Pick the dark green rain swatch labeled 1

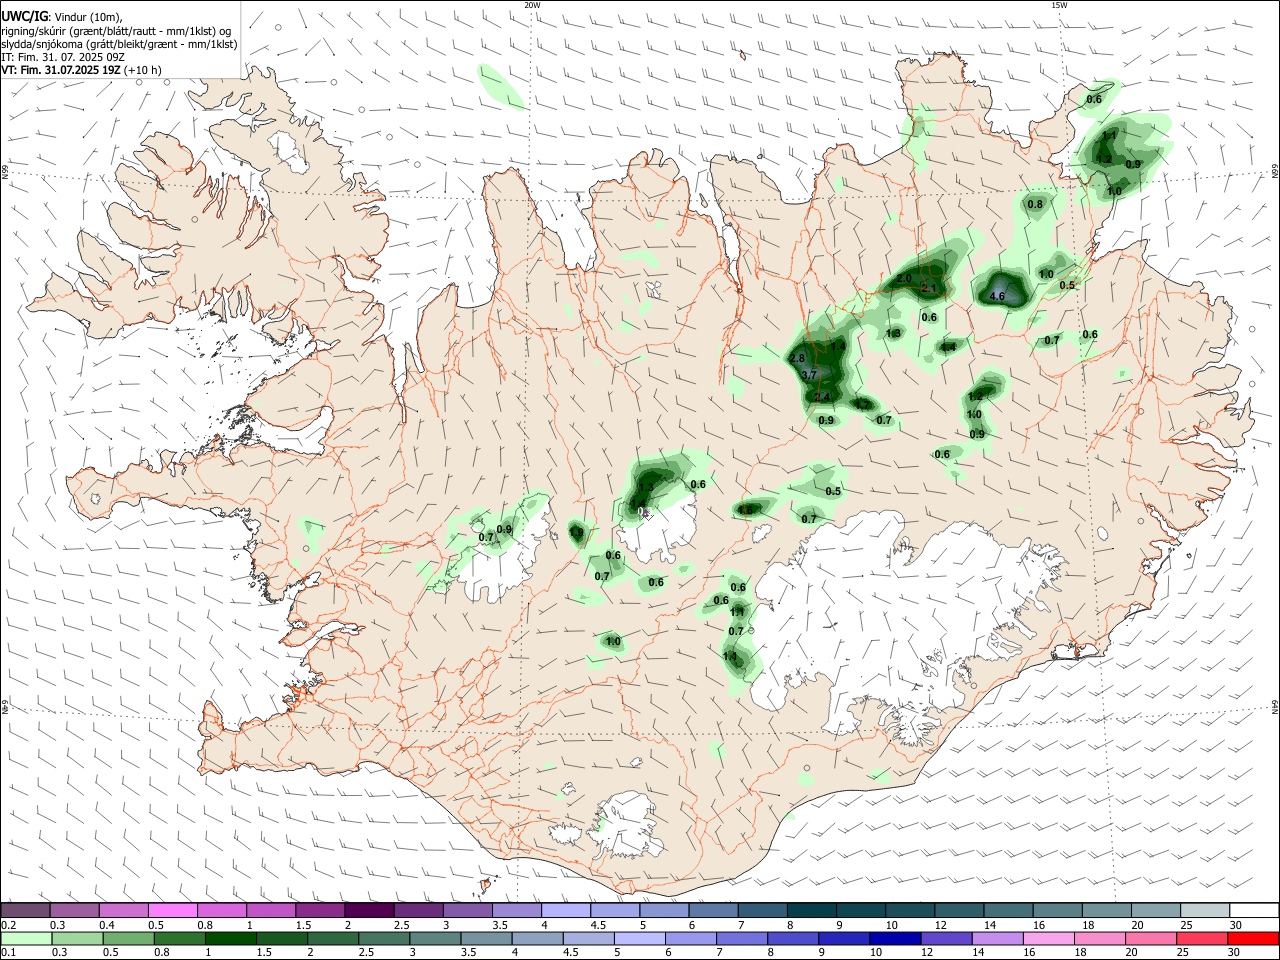click(x=230, y=938)
